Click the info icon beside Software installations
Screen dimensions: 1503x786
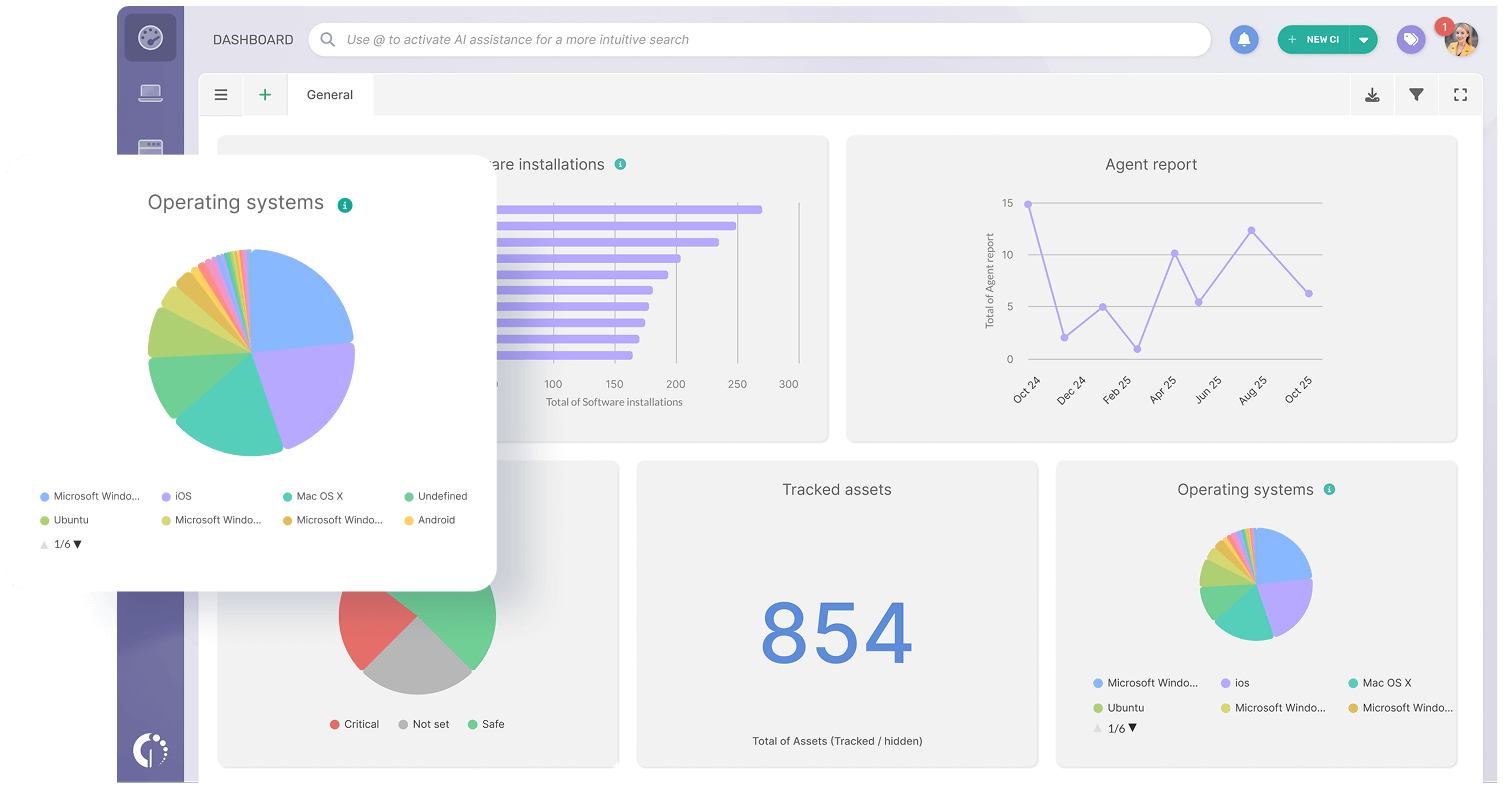coord(620,164)
